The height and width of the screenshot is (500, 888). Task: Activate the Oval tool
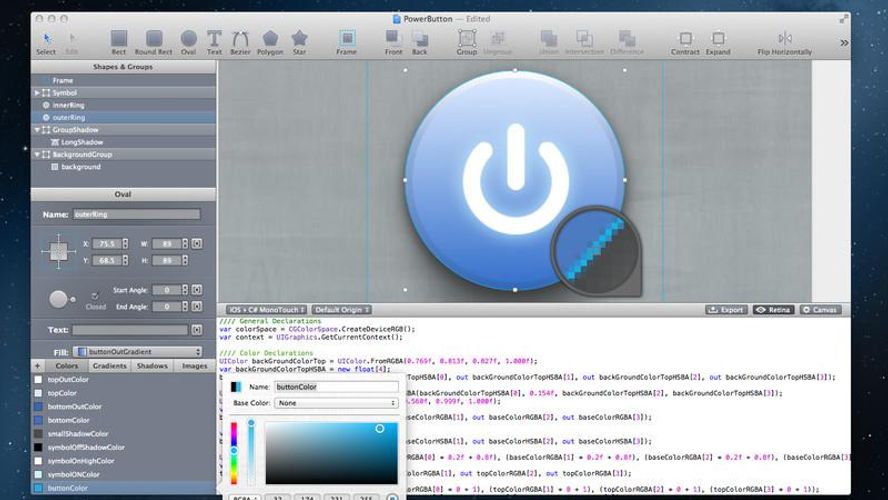[x=189, y=42]
